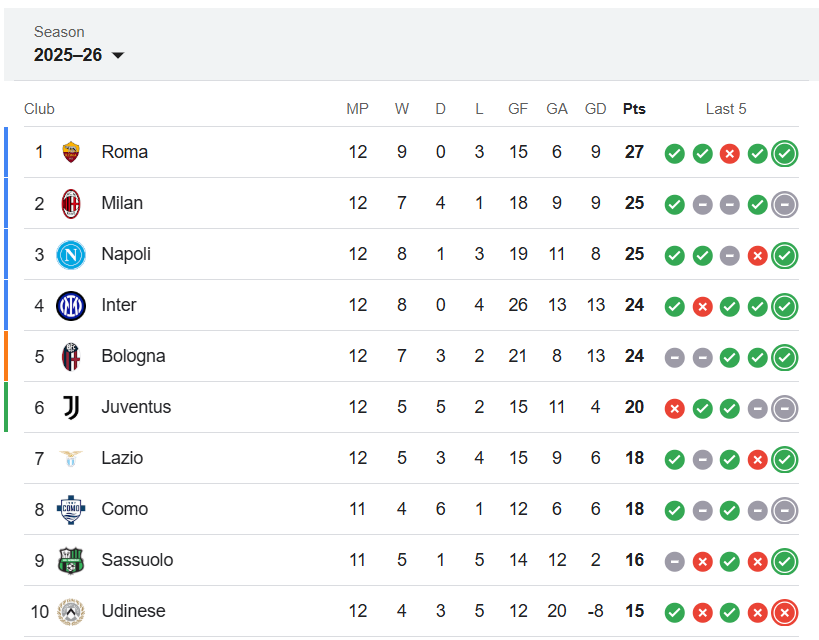Viewport: 819px width, 640px height.
Task: Click the Udinese club crest
Action: tap(71, 611)
